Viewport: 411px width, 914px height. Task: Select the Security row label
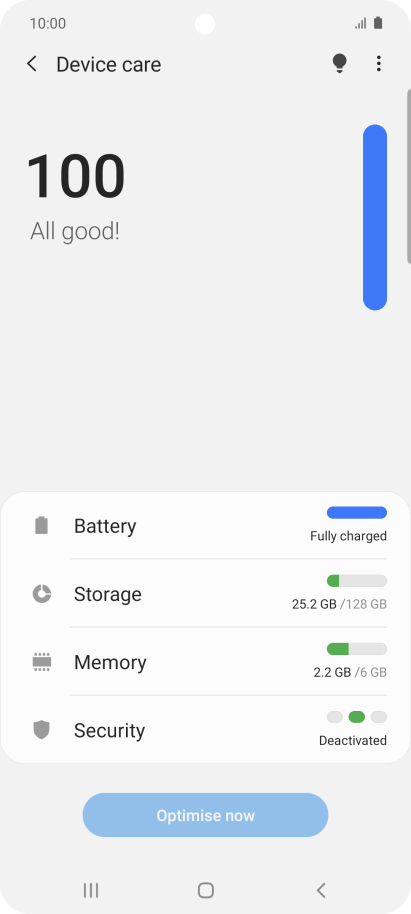click(110, 730)
